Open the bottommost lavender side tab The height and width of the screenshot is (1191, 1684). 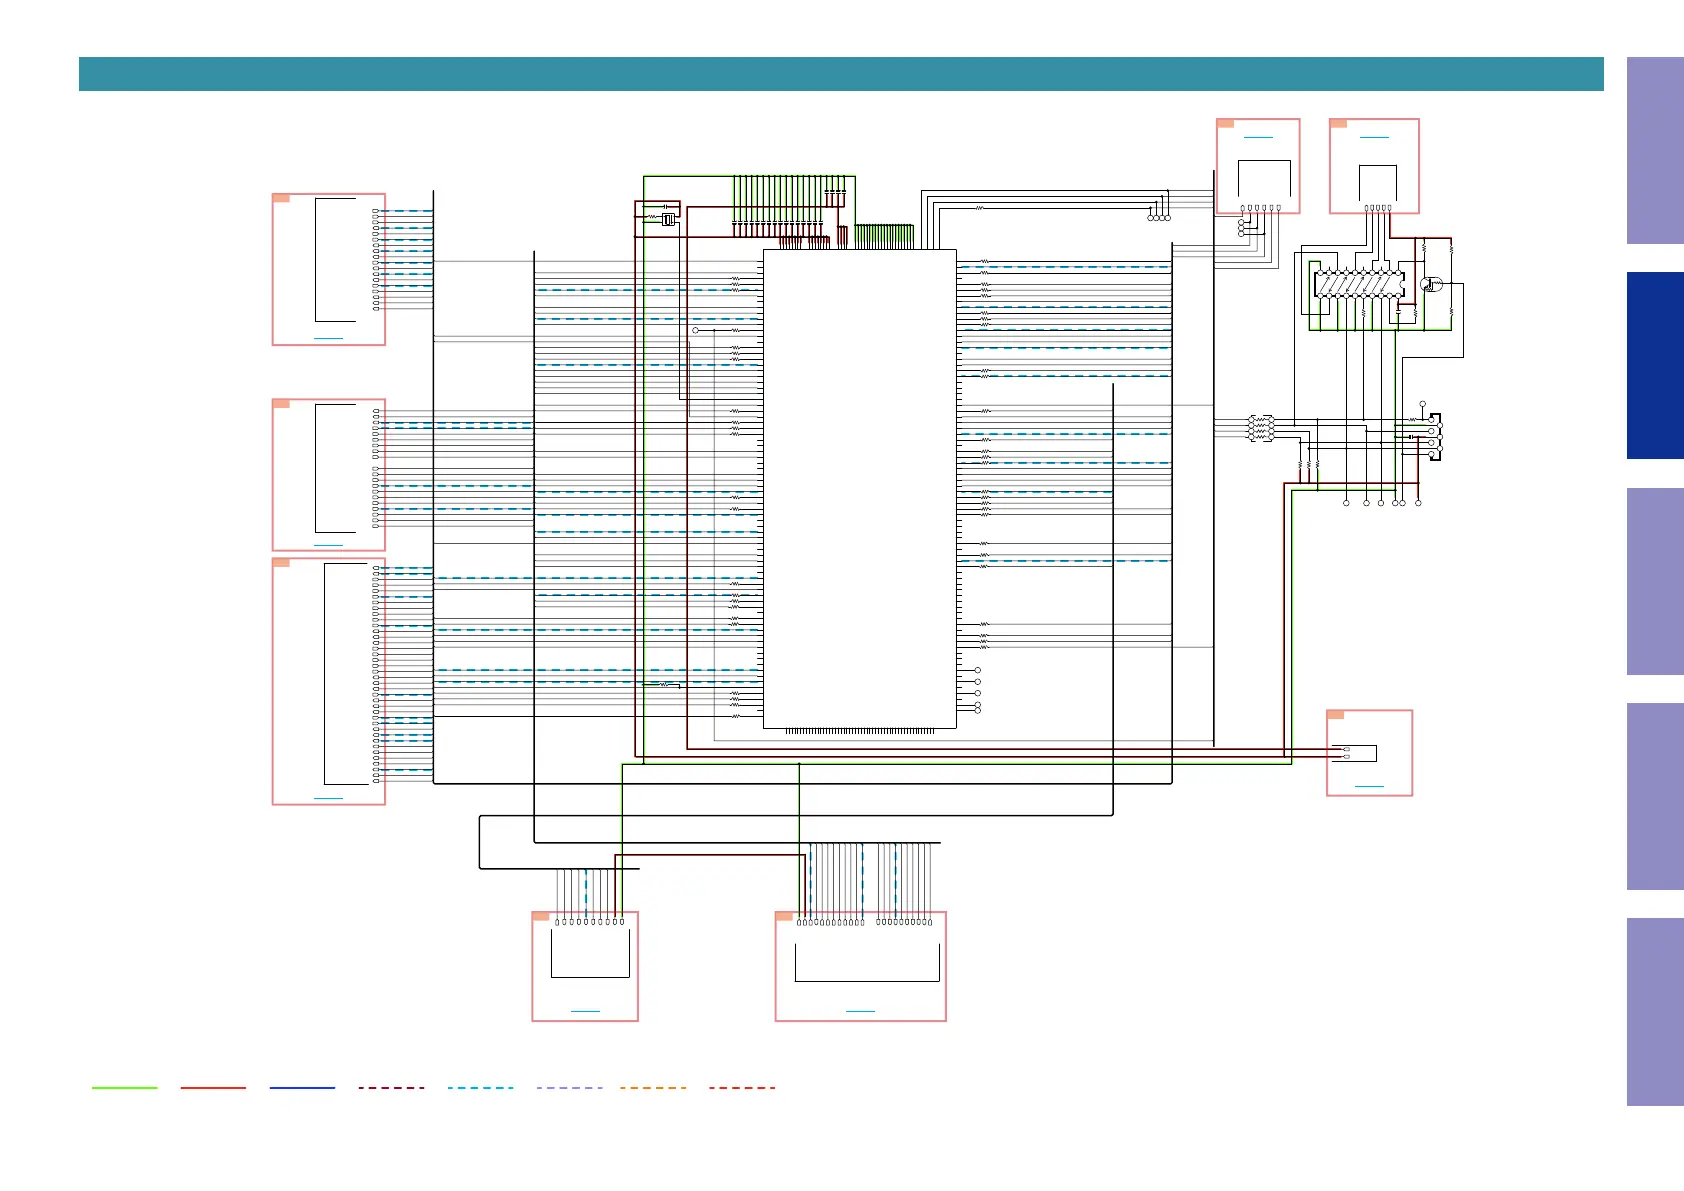pyautogui.click(x=1655, y=1012)
